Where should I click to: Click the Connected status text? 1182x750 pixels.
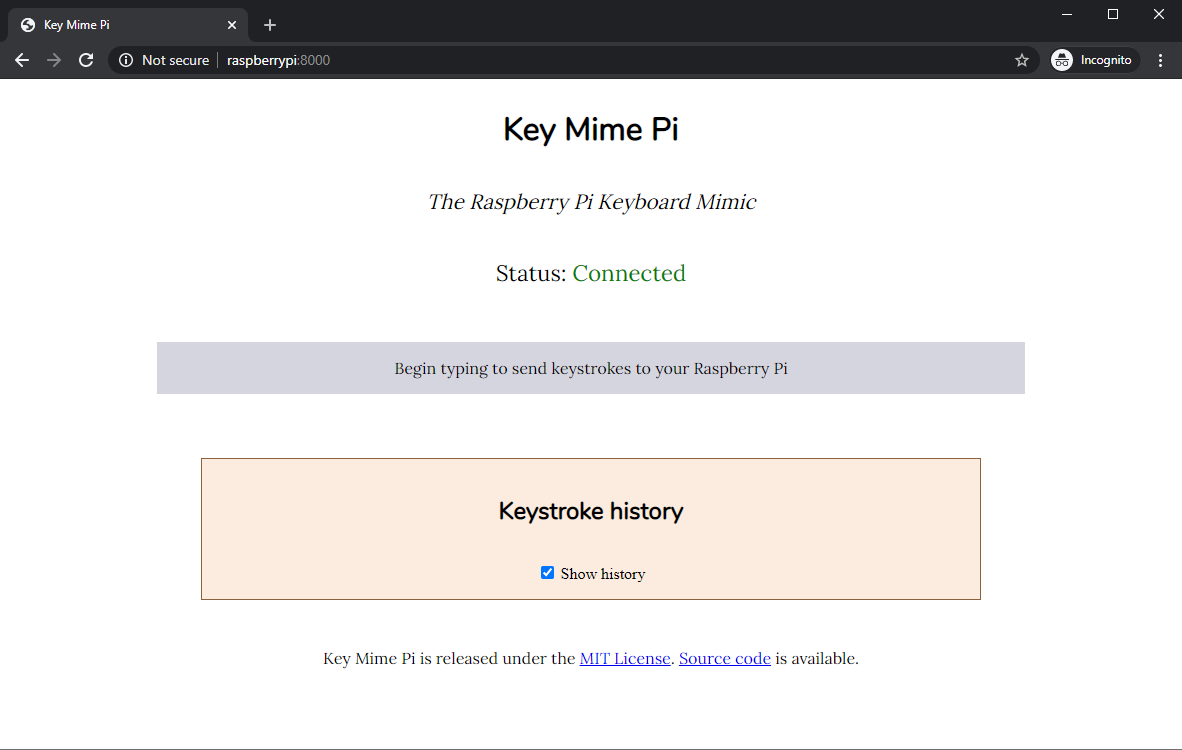coord(628,273)
